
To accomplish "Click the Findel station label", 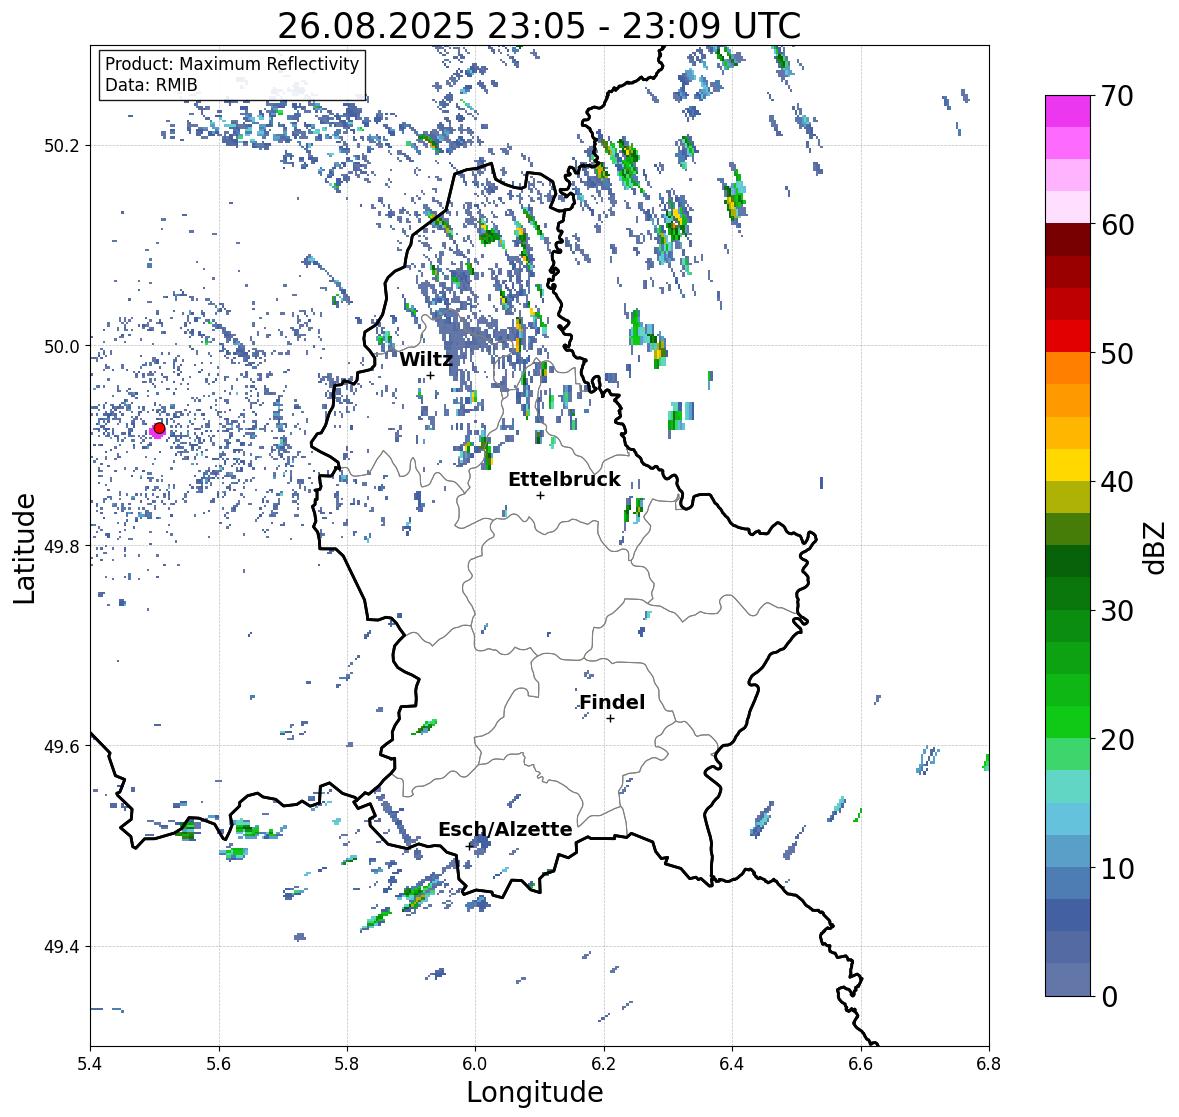I will 612,702.
